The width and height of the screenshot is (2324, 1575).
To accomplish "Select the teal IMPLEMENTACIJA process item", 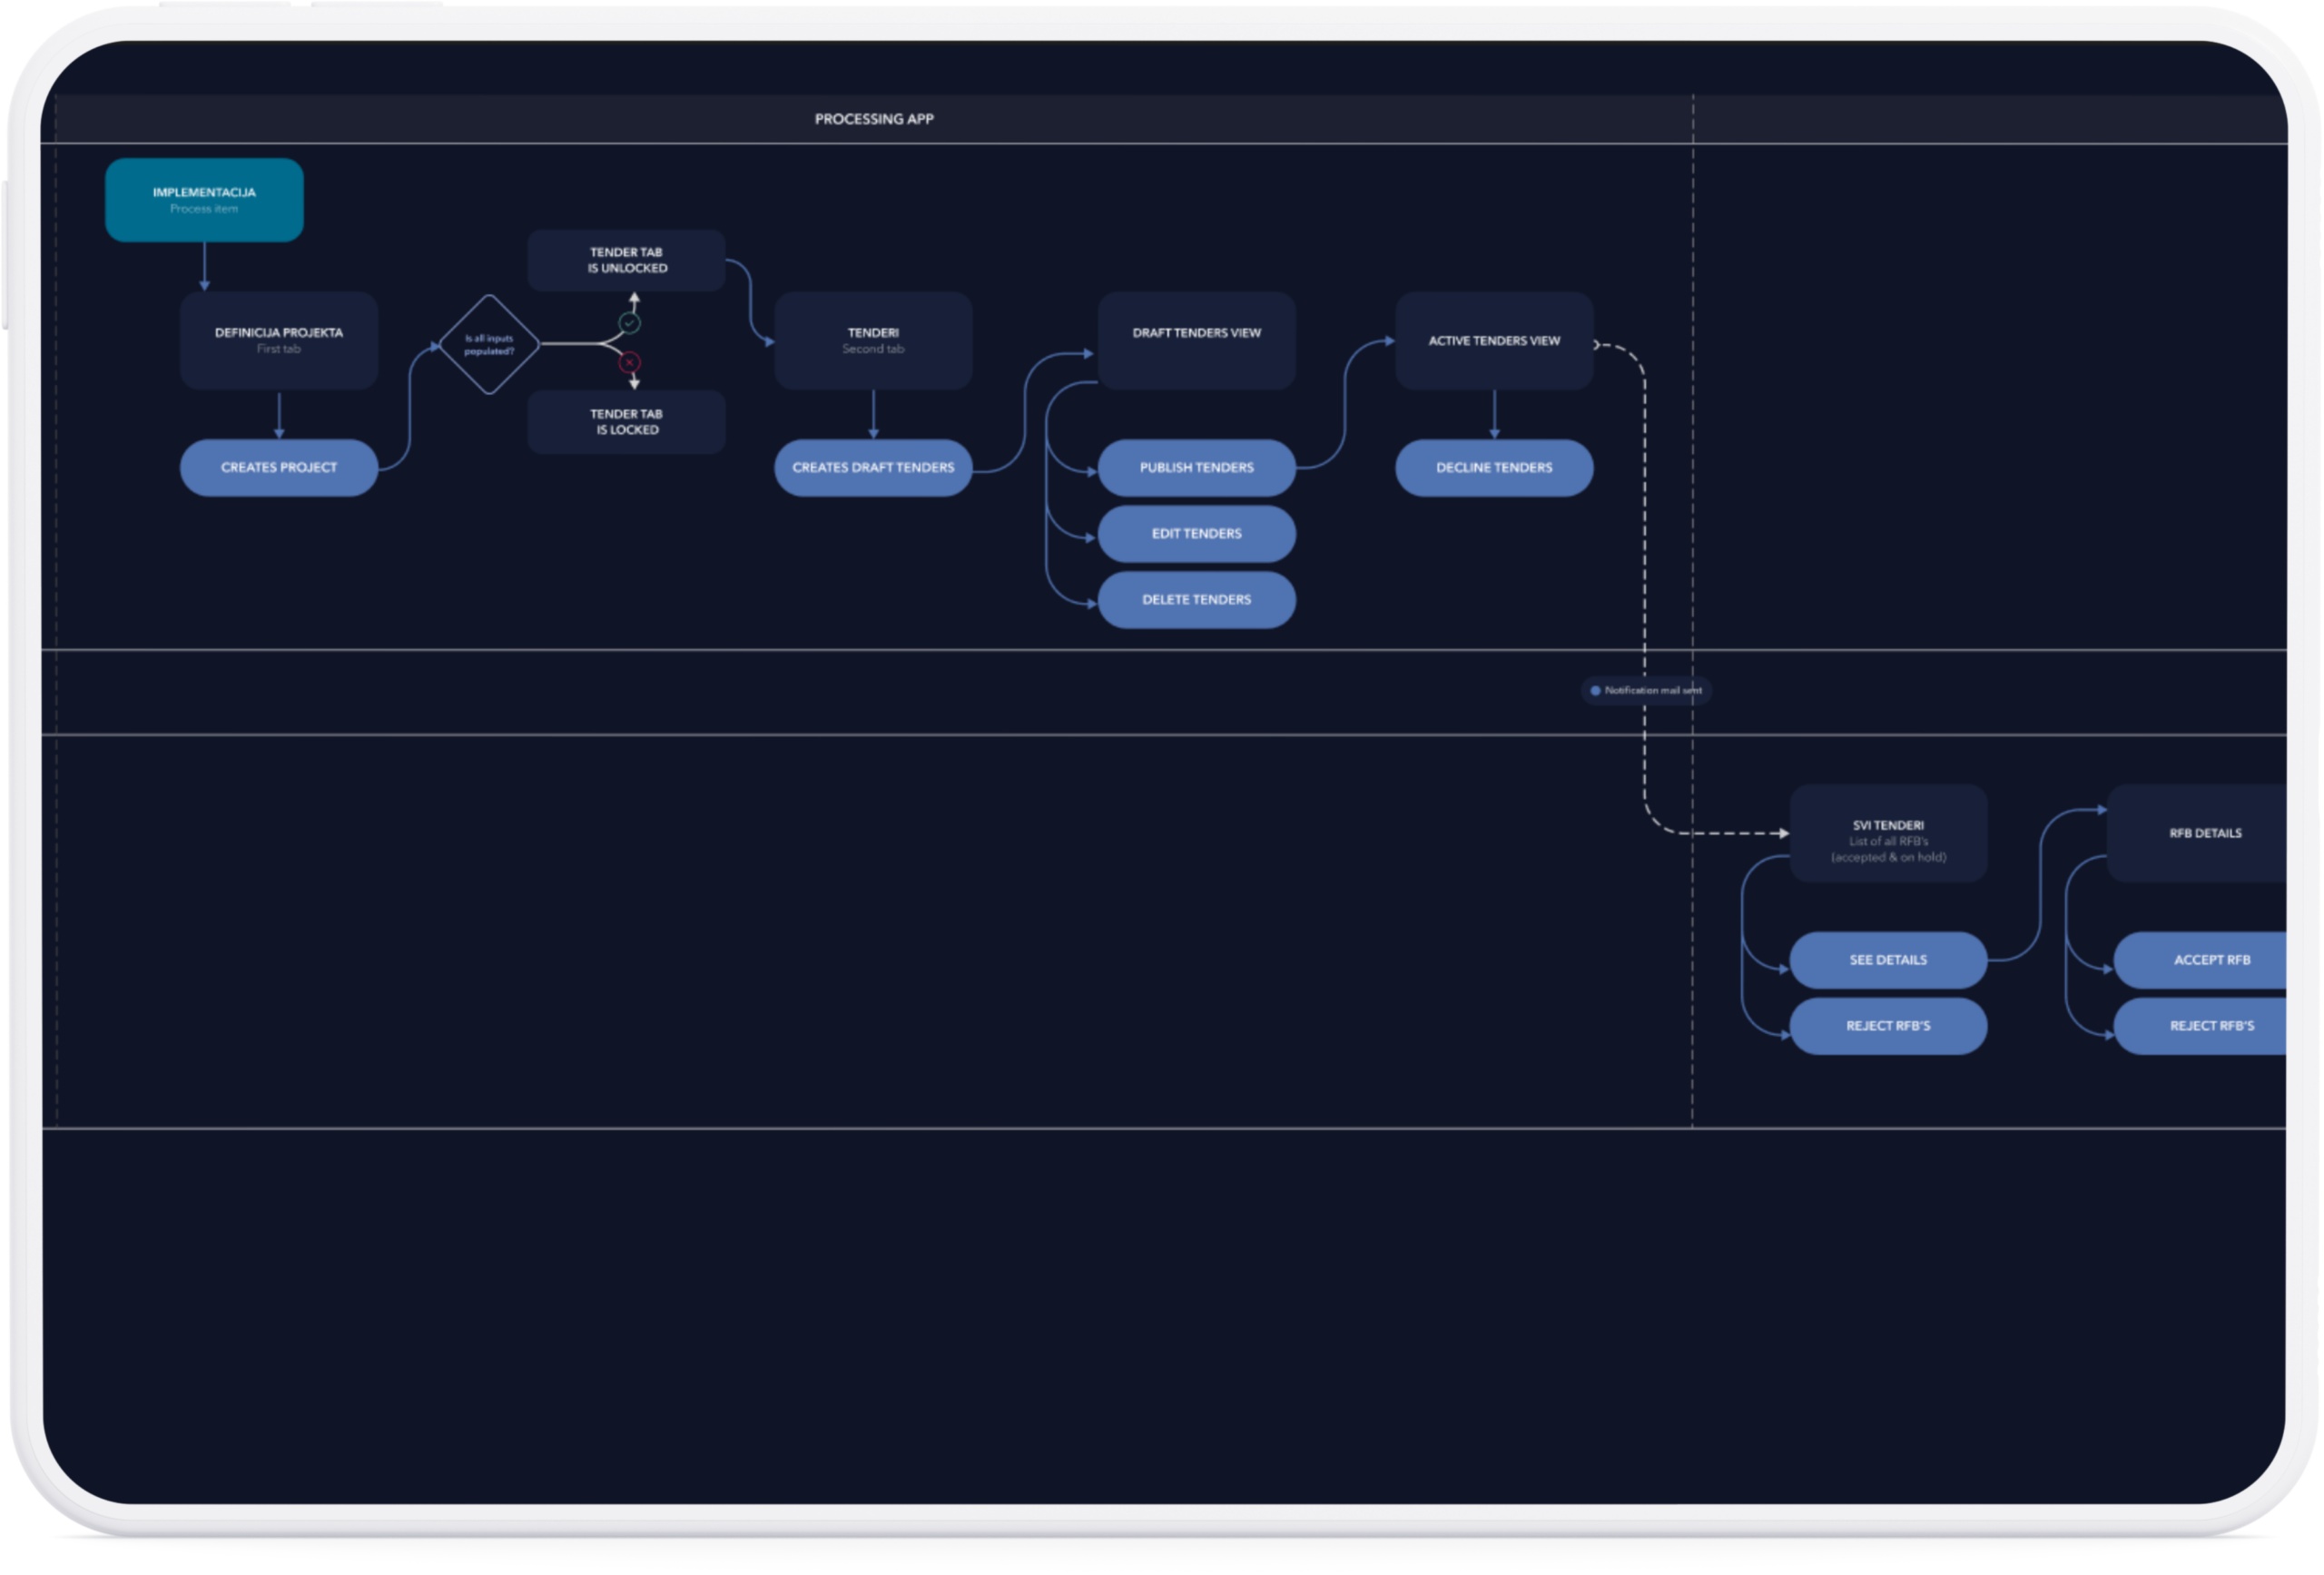I will [204, 200].
